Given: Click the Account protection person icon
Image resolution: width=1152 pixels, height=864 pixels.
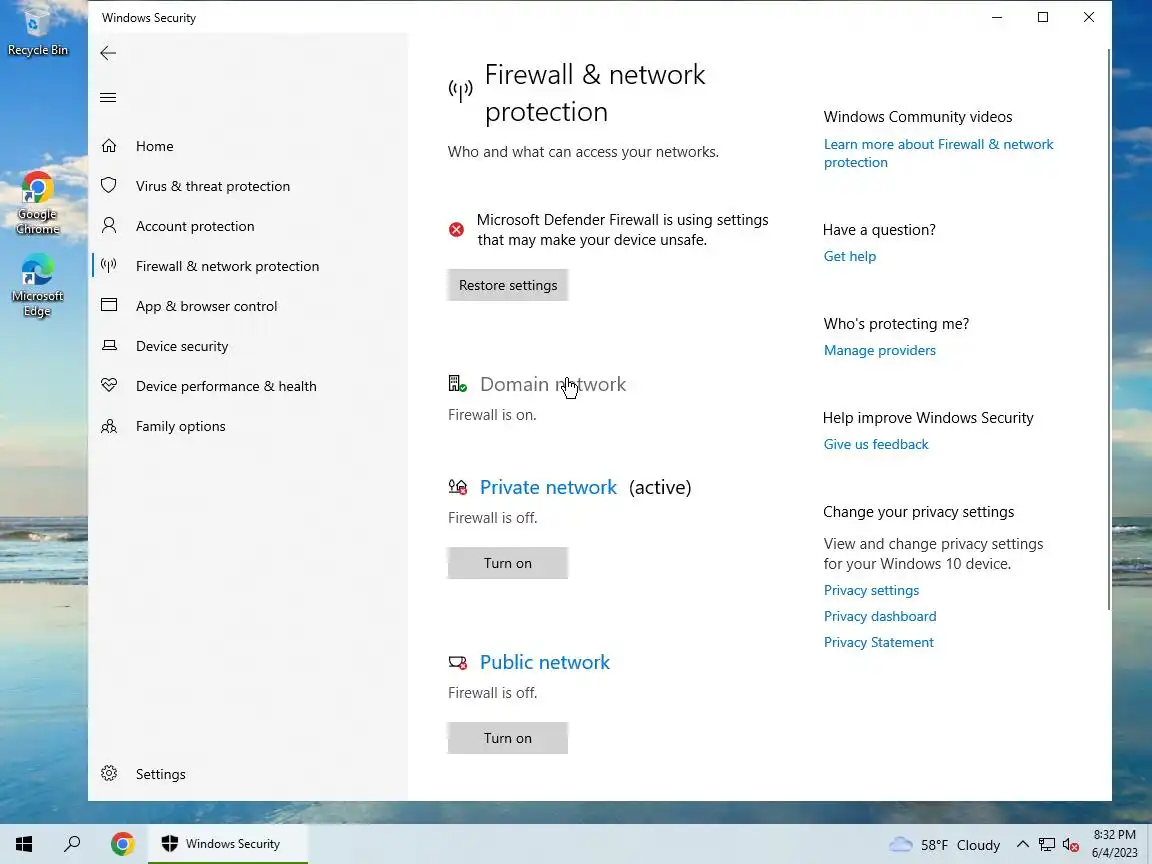Looking at the screenshot, I should (x=109, y=225).
